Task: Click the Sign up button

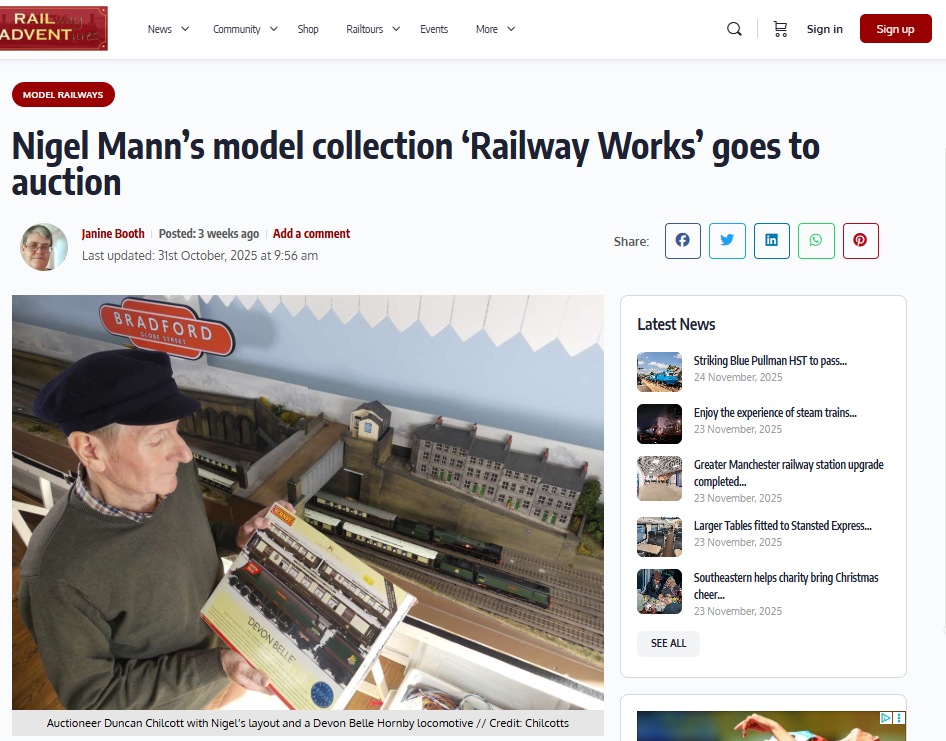Action: (895, 28)
